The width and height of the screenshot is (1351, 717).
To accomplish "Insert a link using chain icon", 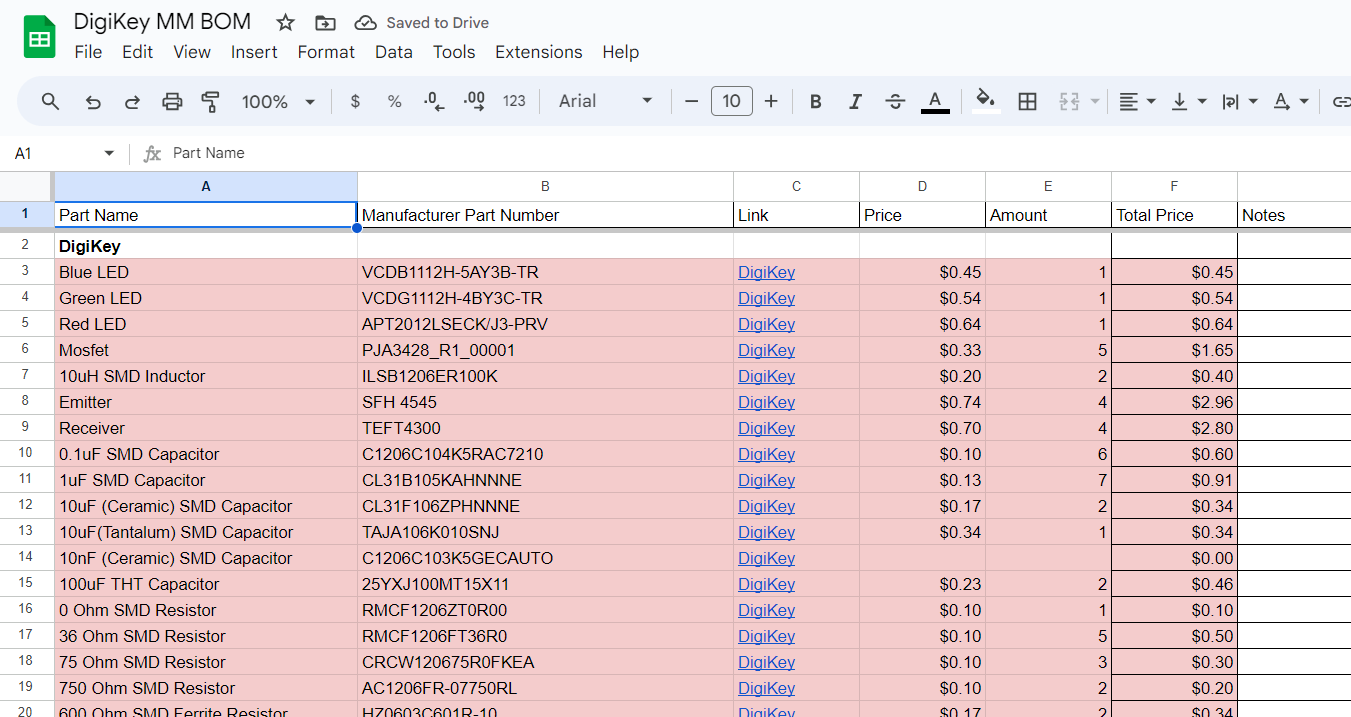I will pos(1340,101).
